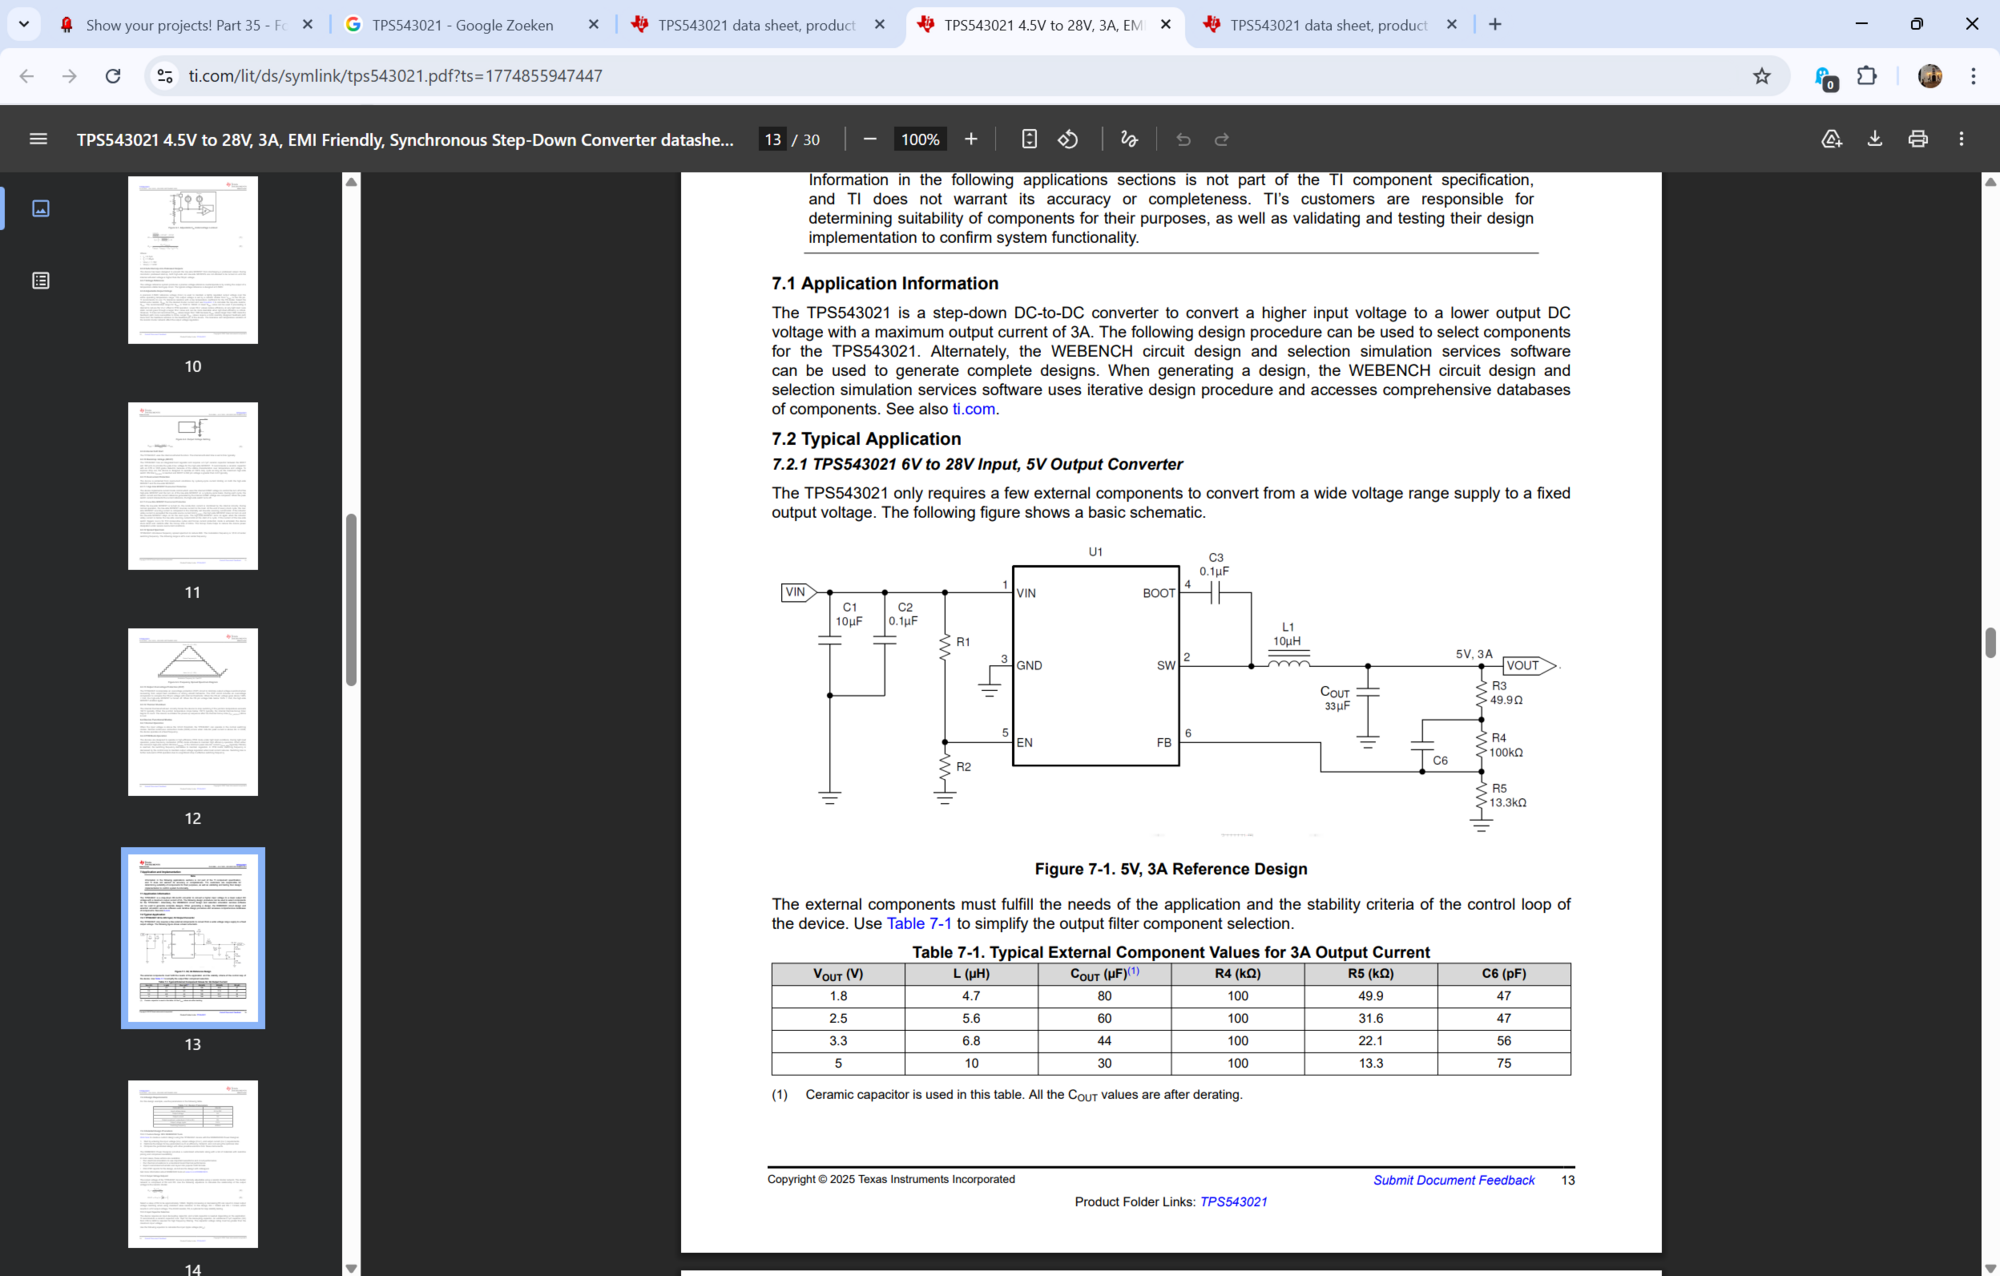Image resolution: width=2000 pixels, height=1276 pixels.
Task: Open the extension icon with the 0 badge
Action: [1824, 77]
